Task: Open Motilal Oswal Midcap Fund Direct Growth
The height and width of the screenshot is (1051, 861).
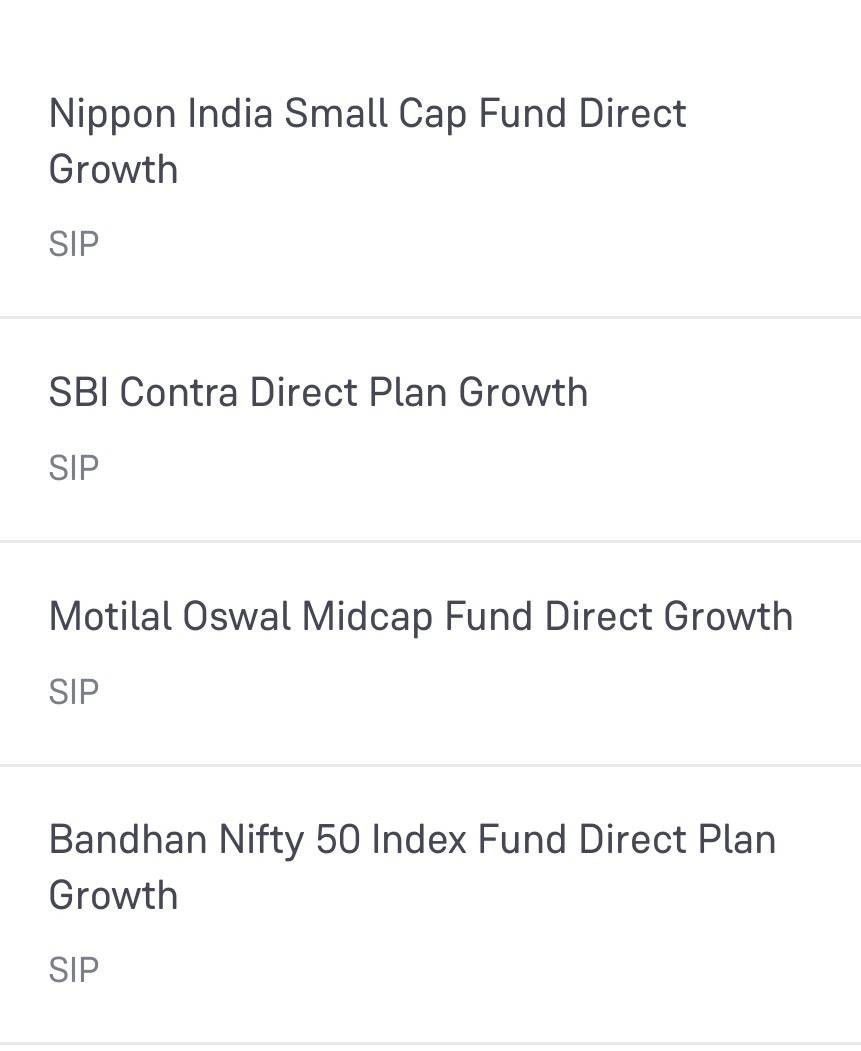Action: click(430, 653)
